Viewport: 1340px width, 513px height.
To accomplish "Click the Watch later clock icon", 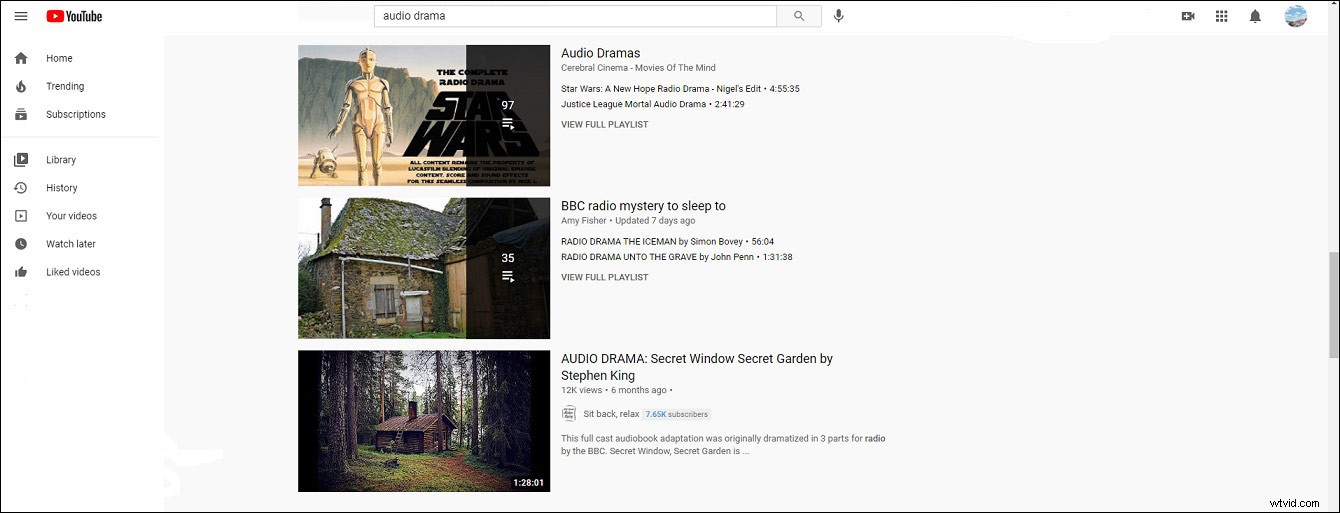I will click(21, 244).
